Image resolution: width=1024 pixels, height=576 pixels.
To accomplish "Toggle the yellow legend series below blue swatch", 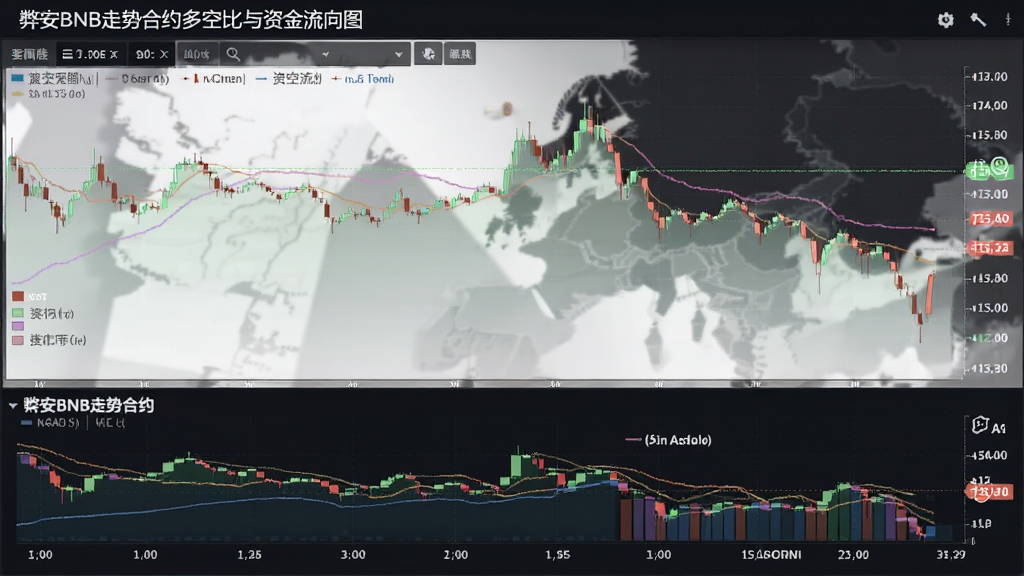I will (48, 94).
